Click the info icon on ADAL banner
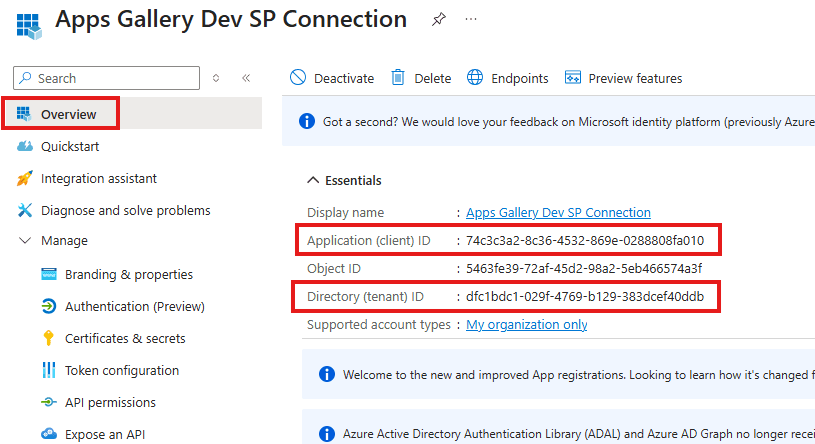The image size is (815, 444). pos(326,434)
